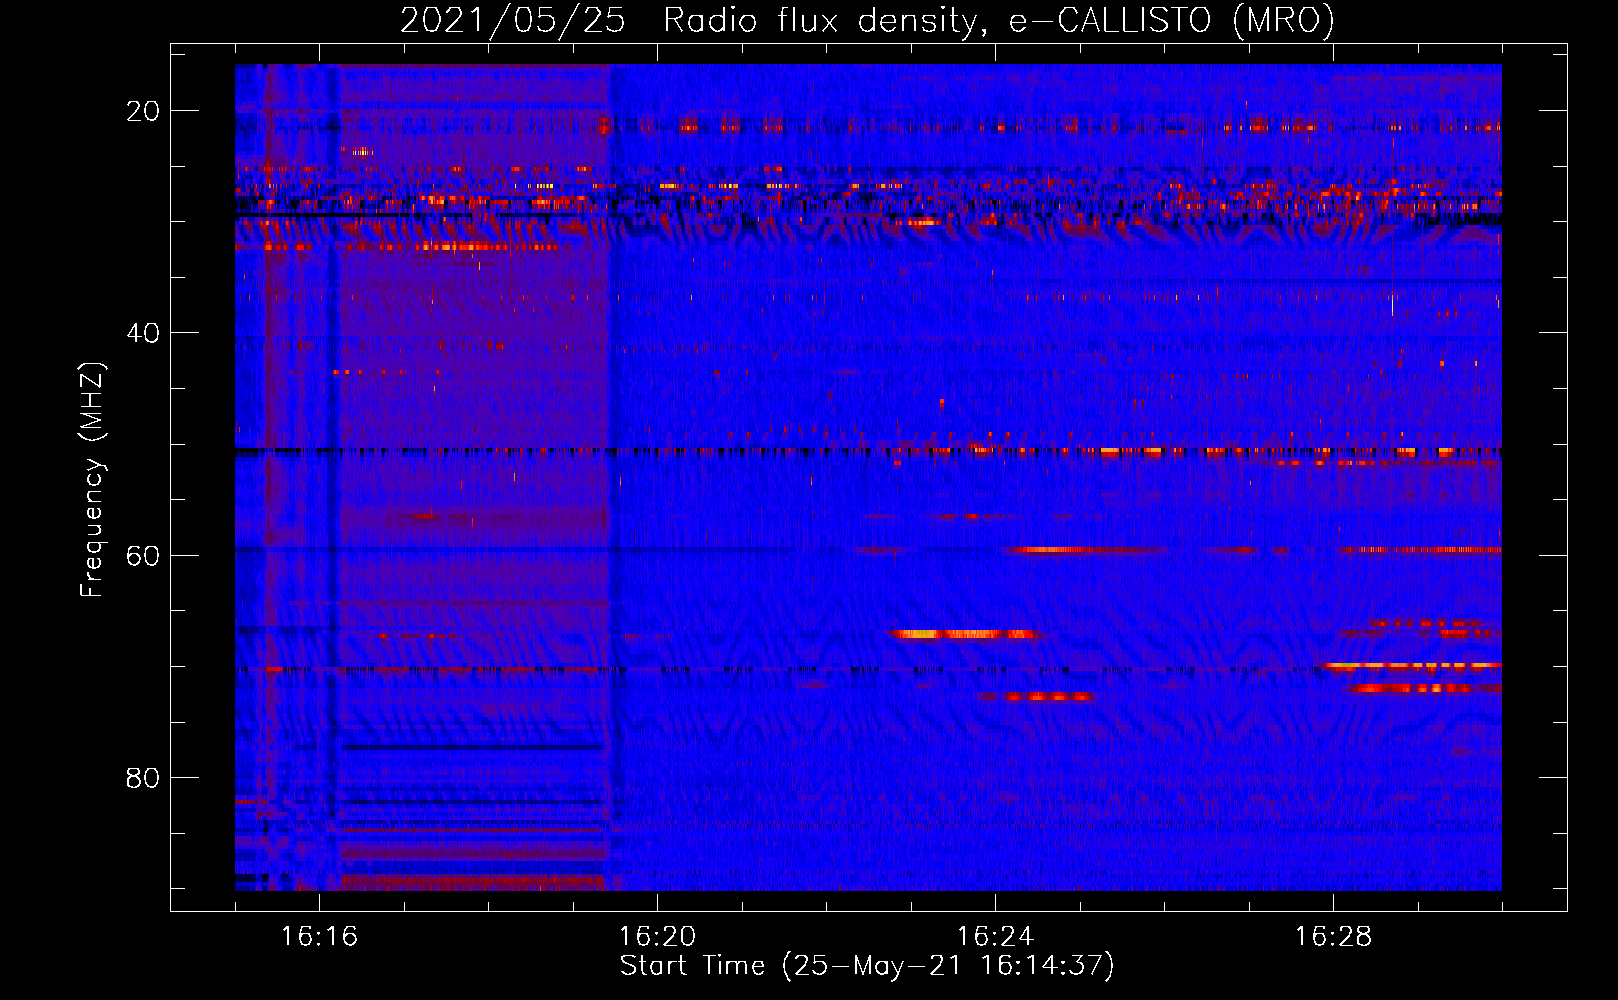
Task: Click the plot title 'Radio flux density, e-CALLISTO (MRO)'
Action: coord(998,21)
